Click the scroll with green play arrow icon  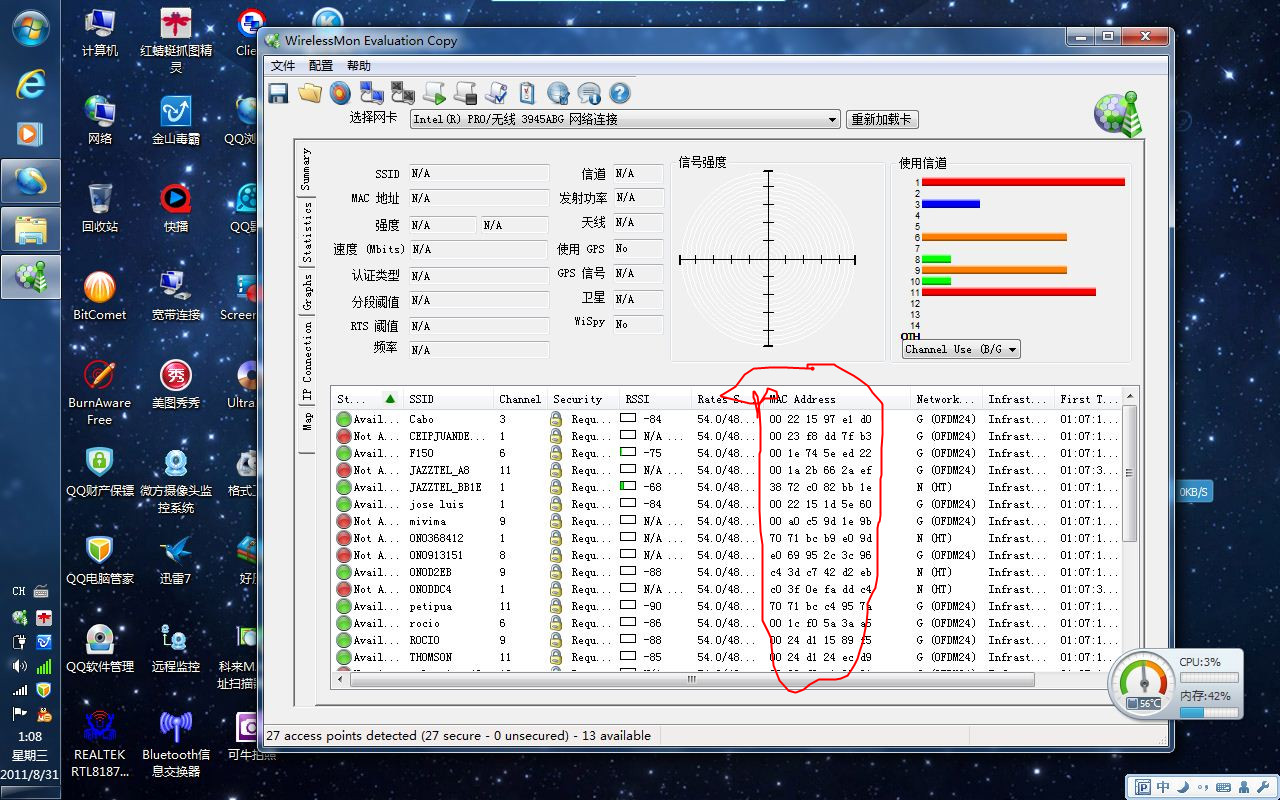434,93
